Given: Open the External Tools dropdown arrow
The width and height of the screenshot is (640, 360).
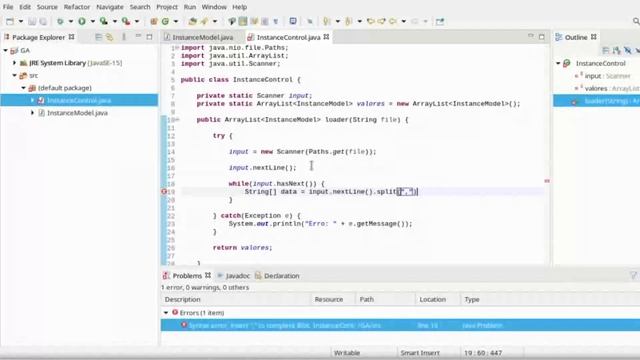Looking at the screenshot, I should tap(137, 21).
